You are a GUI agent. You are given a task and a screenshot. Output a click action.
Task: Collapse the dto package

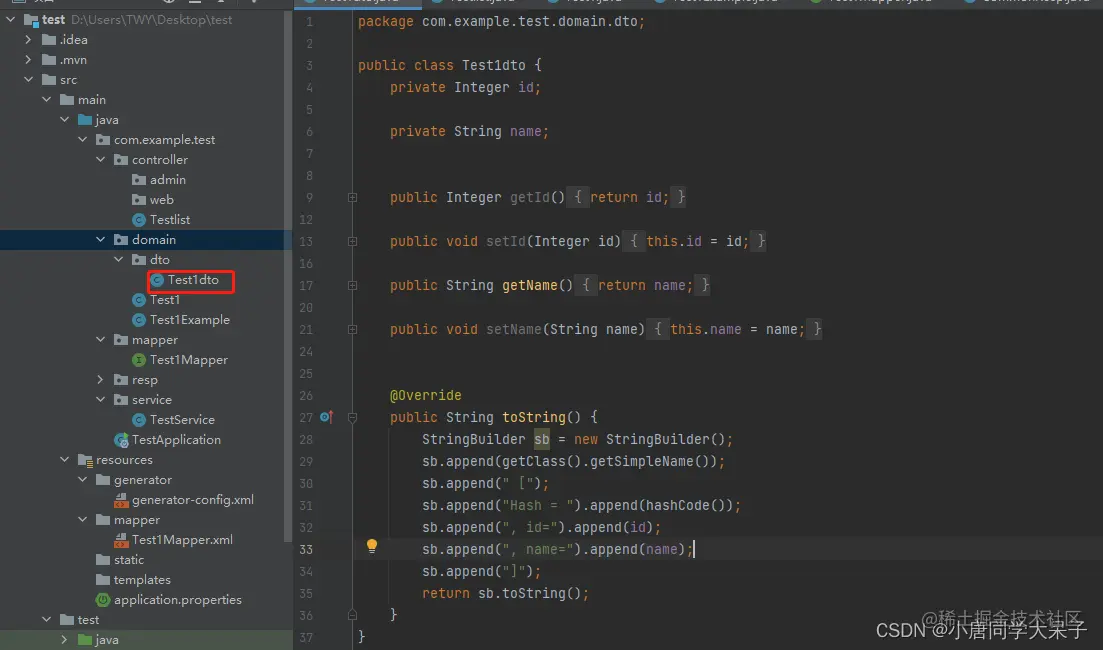pyautogui.click(x=118, y=260)
